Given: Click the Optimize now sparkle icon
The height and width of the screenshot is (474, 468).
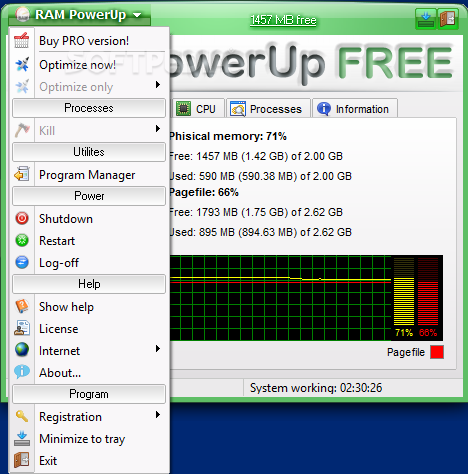Looking at the screenshot, I should pos(22,64).
